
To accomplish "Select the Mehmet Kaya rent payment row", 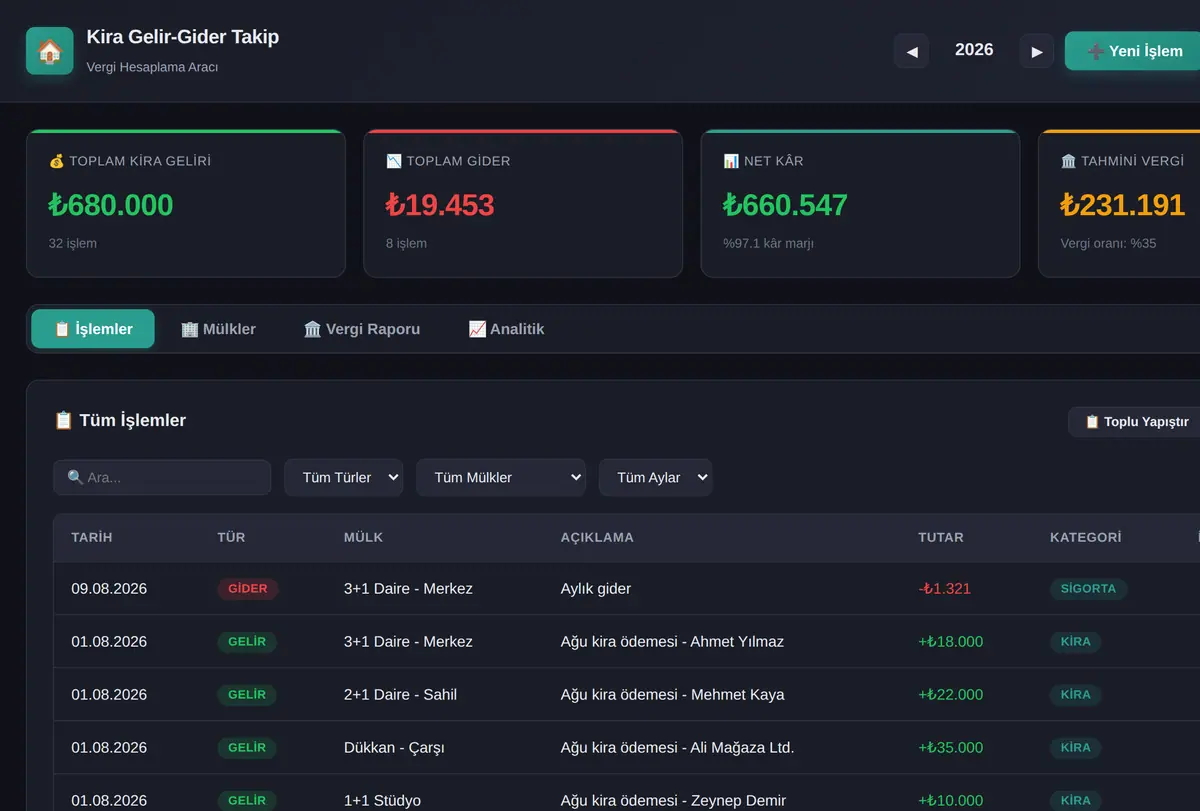I will tap(627, 694).
